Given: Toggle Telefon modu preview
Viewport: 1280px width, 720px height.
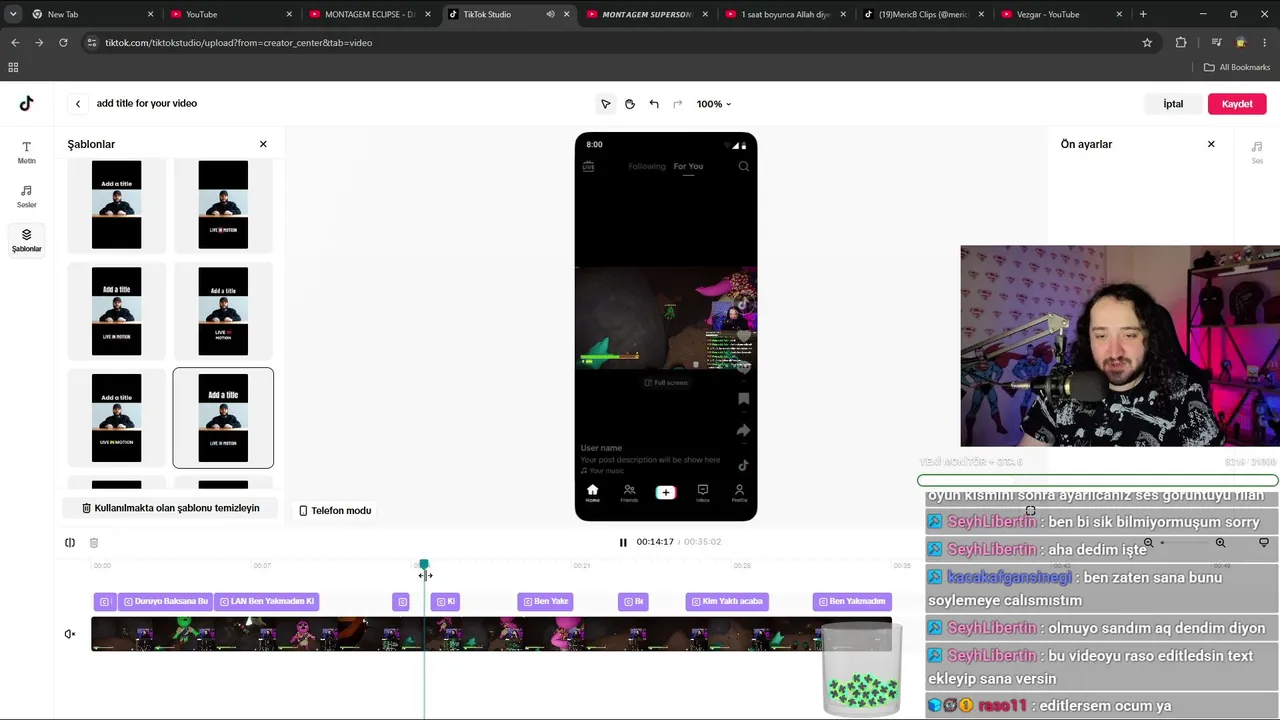Looking at the screenshot, I should pyautogui.click(x=335, y=510).
